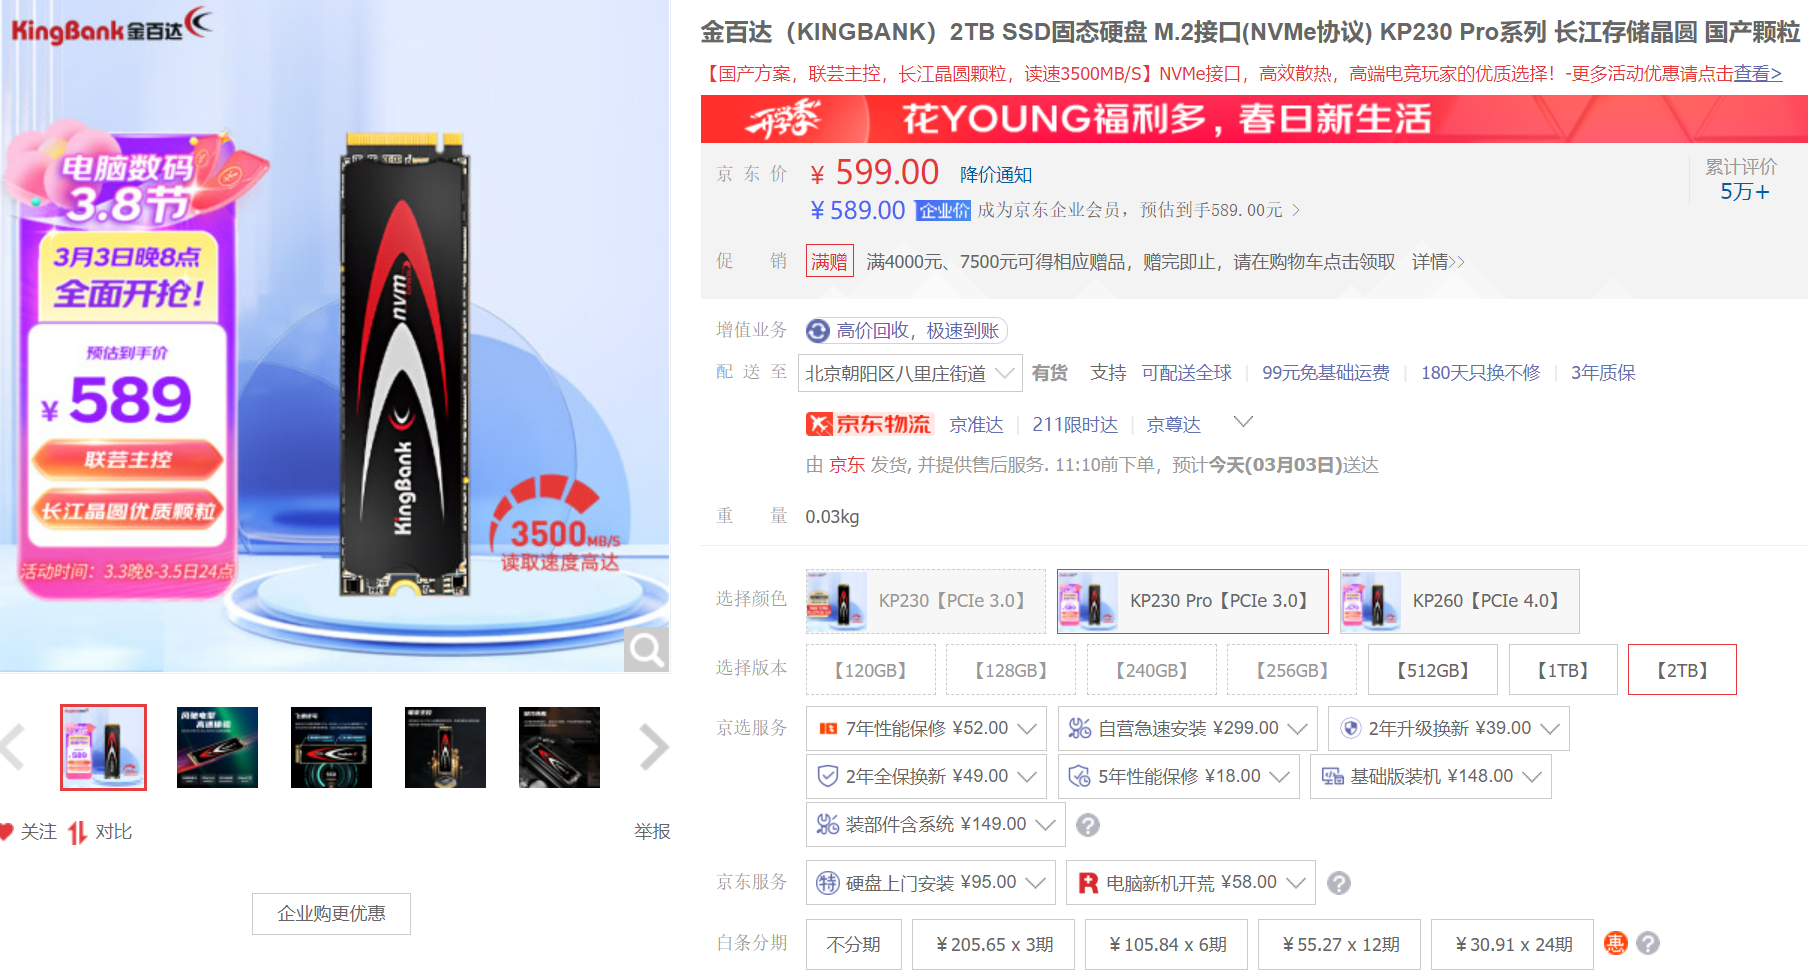Click the 企业购更优惠 button
The width and height of the screenshot is (1812, 980).
click(x=331, y=914)
